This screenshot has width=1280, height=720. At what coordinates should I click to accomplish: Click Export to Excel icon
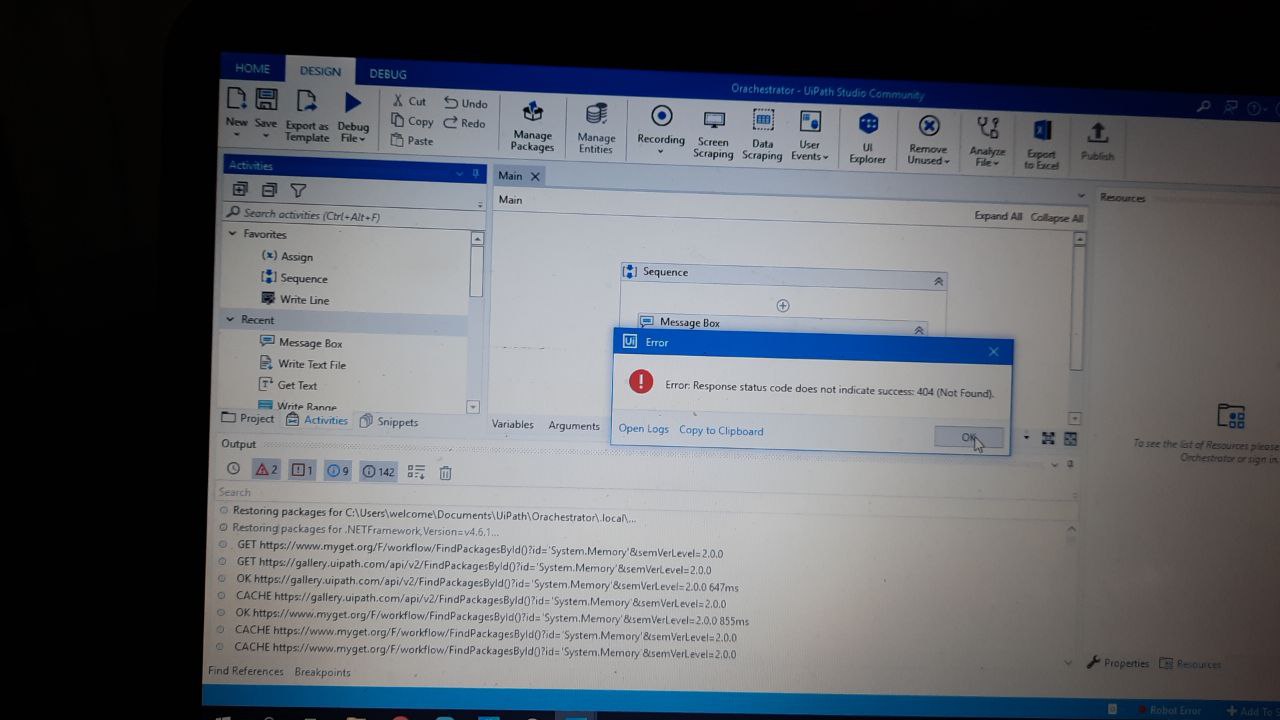point(1042,130)
